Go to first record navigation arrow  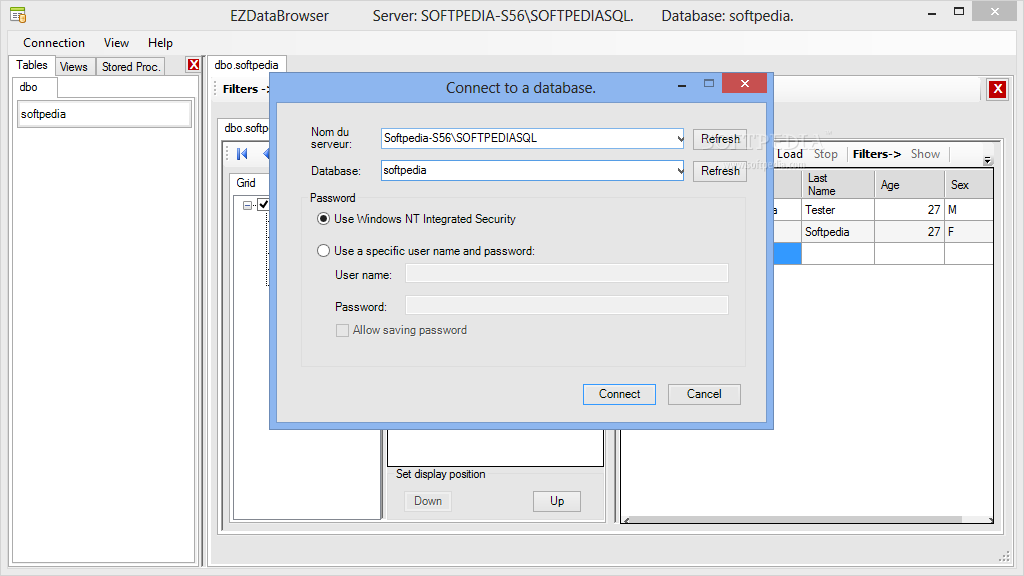[242, 153]
